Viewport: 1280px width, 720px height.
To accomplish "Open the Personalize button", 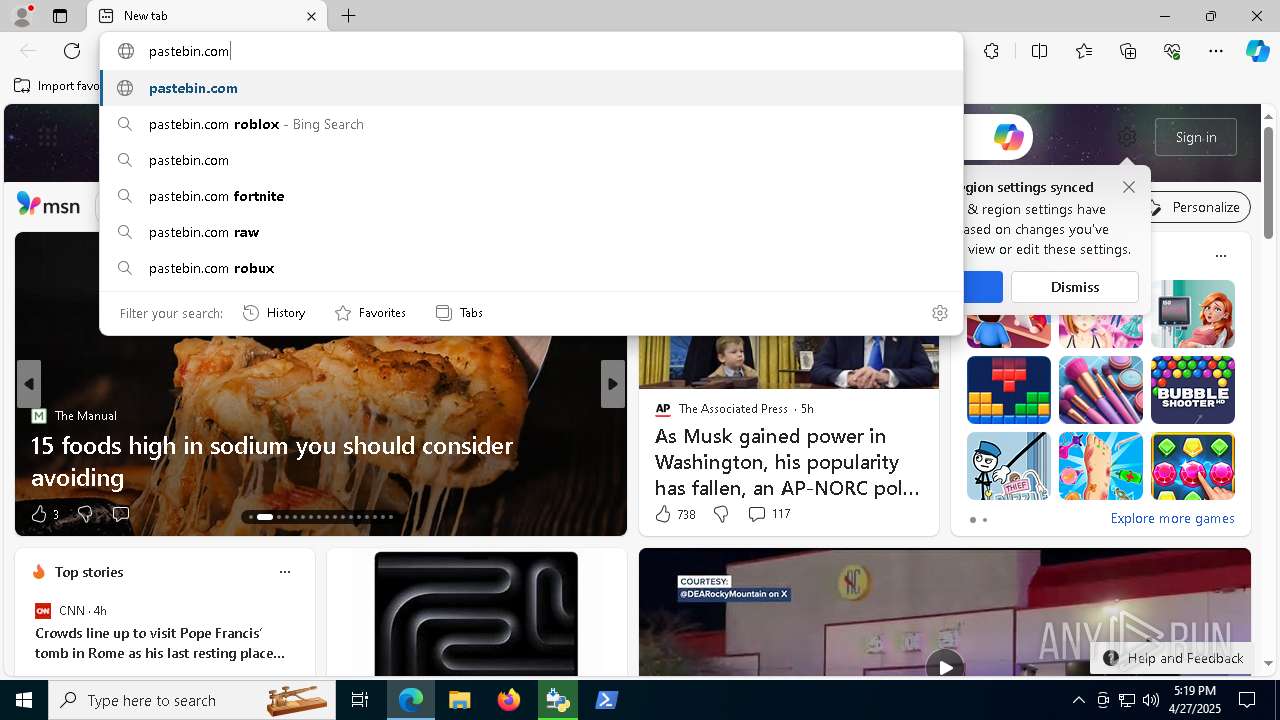I will coord(1195,207).
